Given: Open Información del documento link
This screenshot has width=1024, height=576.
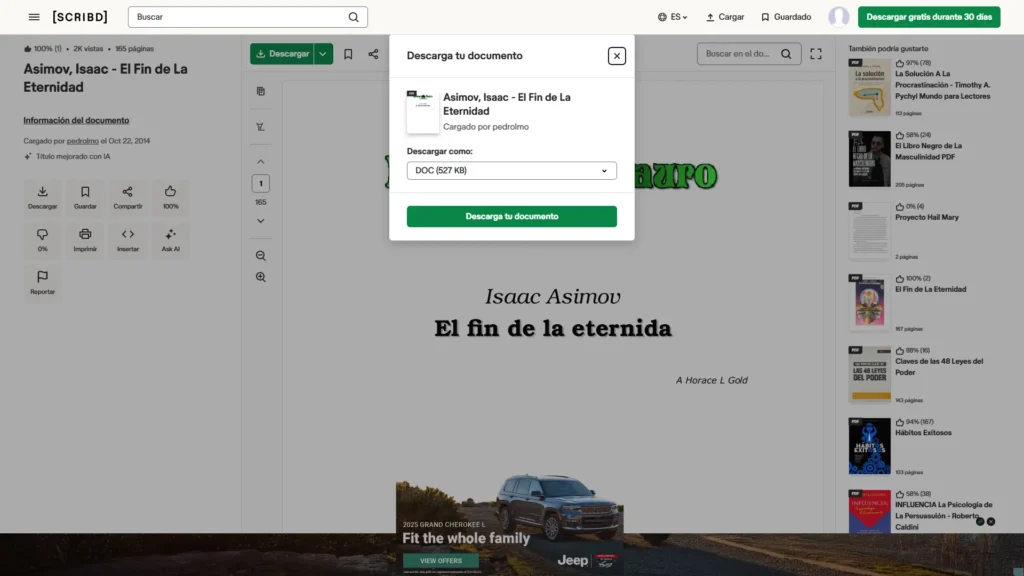Looking at the screenshot, I should 76,120.
